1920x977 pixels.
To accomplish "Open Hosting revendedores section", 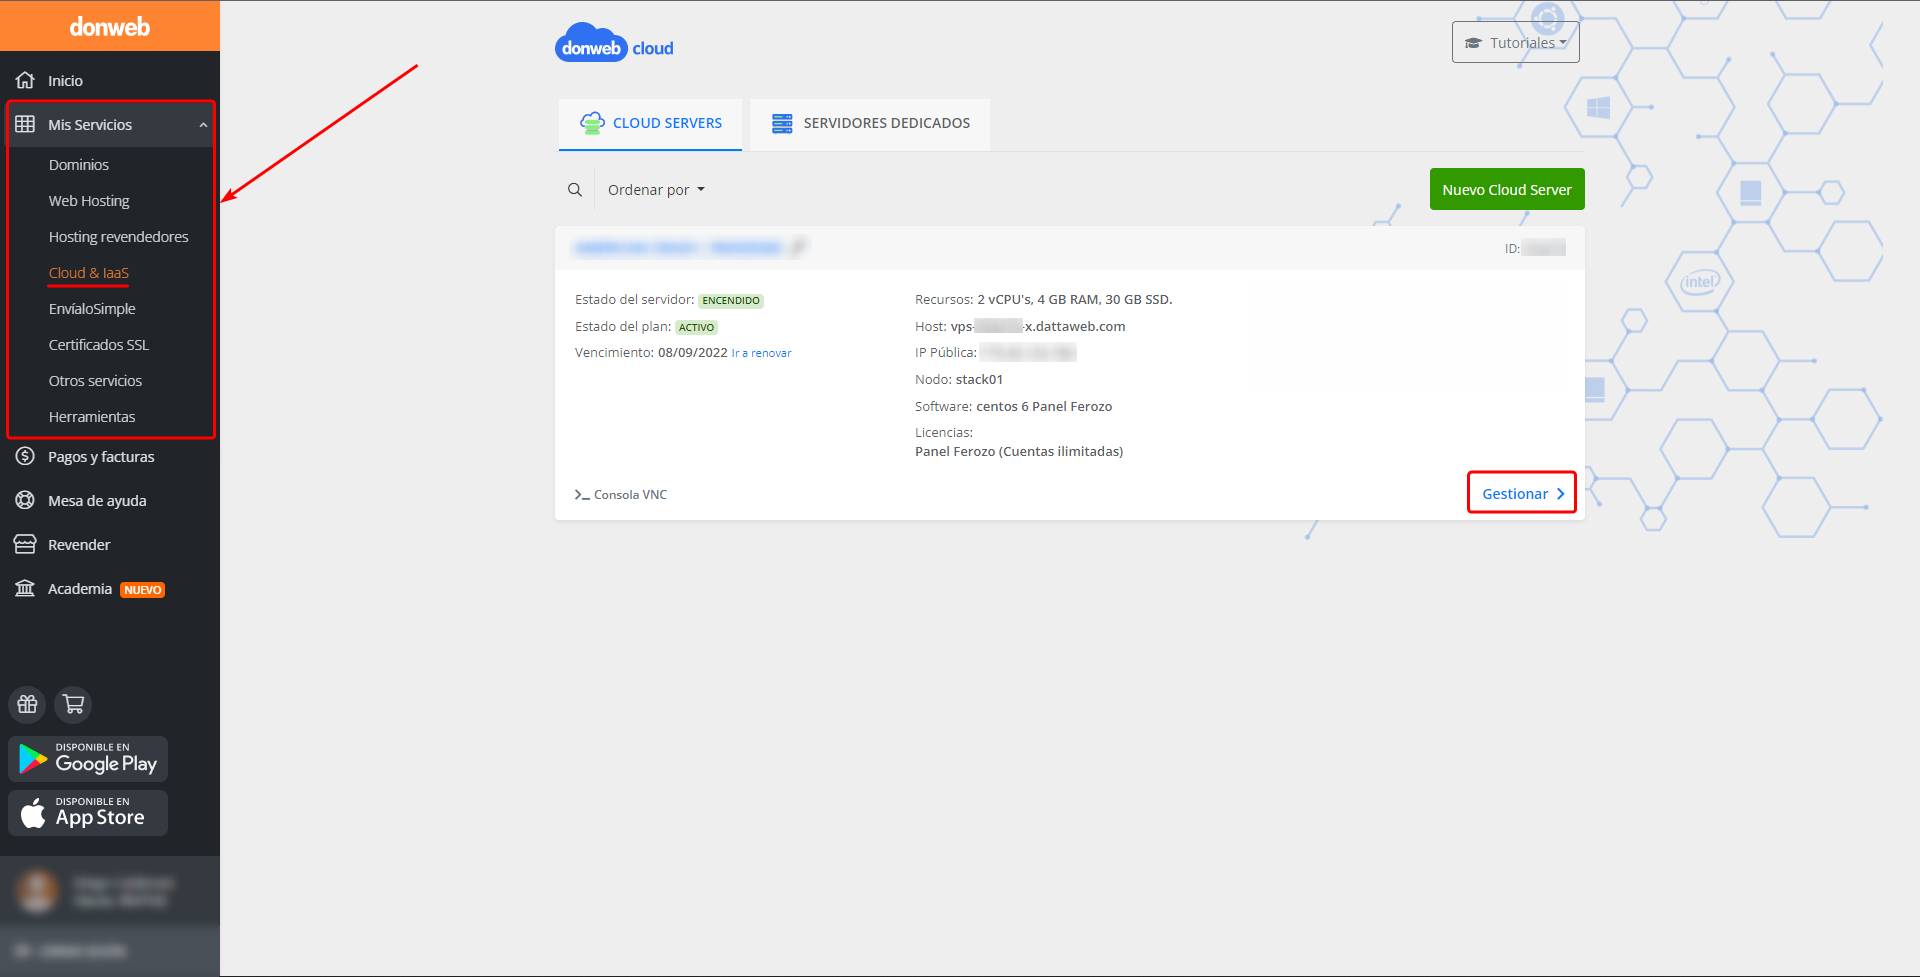I will (x=118, y=237).
